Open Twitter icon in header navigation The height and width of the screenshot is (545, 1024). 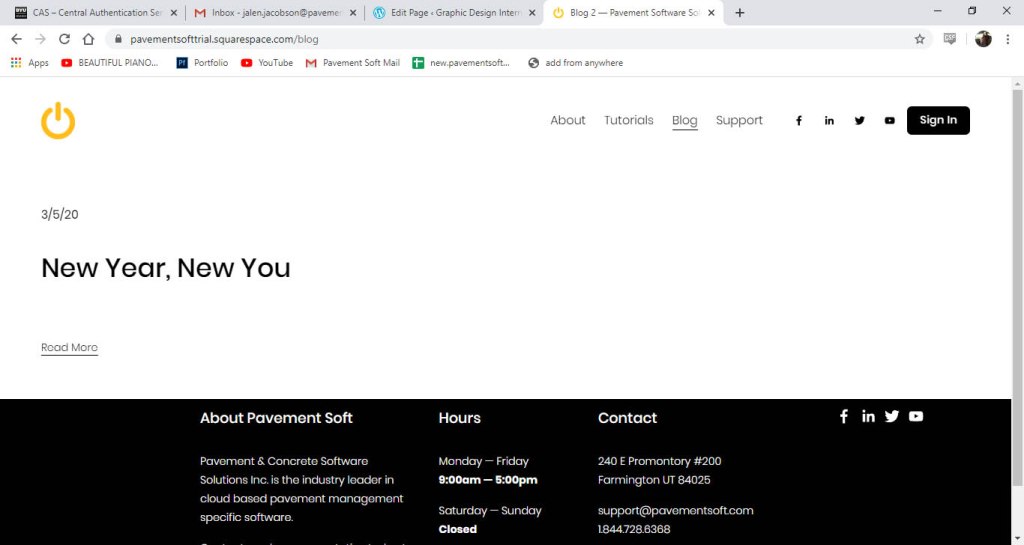click(859, 121)
